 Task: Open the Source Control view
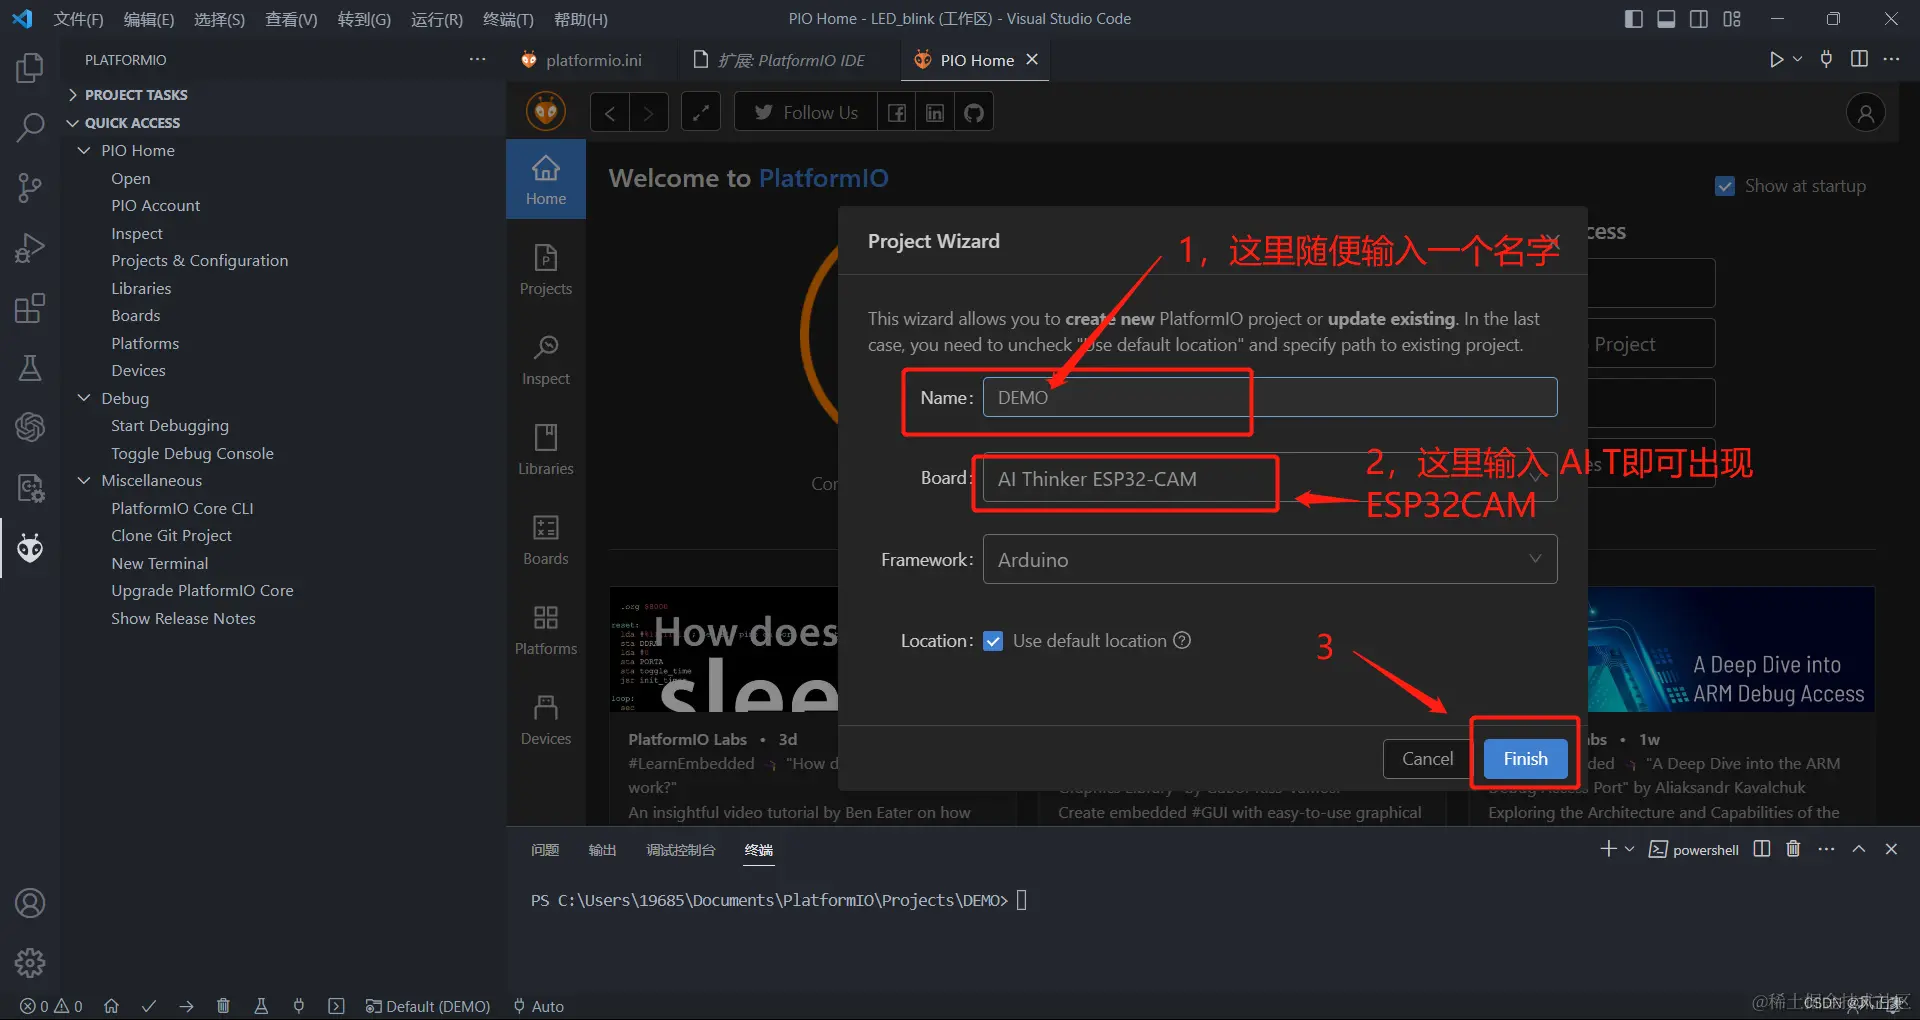30,188
